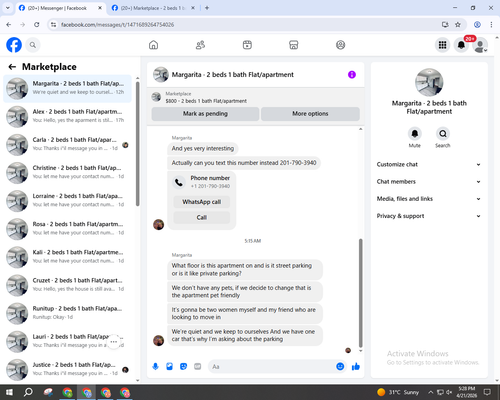Click the chat header listing thumbnail
The width and height of the screenshot is (500, 400).
tap(161, 74)
